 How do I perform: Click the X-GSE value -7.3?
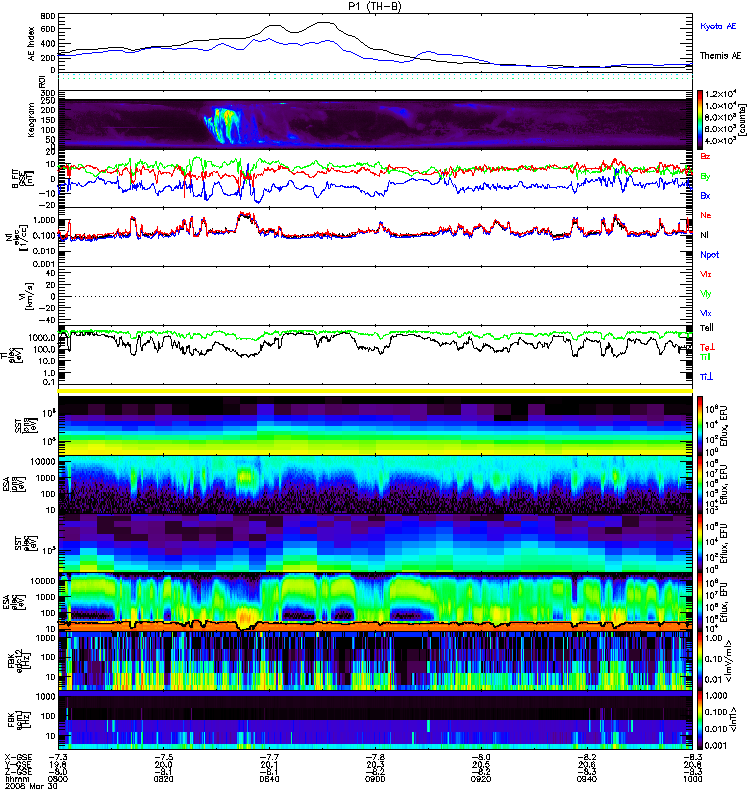click(x=58, y=757)
